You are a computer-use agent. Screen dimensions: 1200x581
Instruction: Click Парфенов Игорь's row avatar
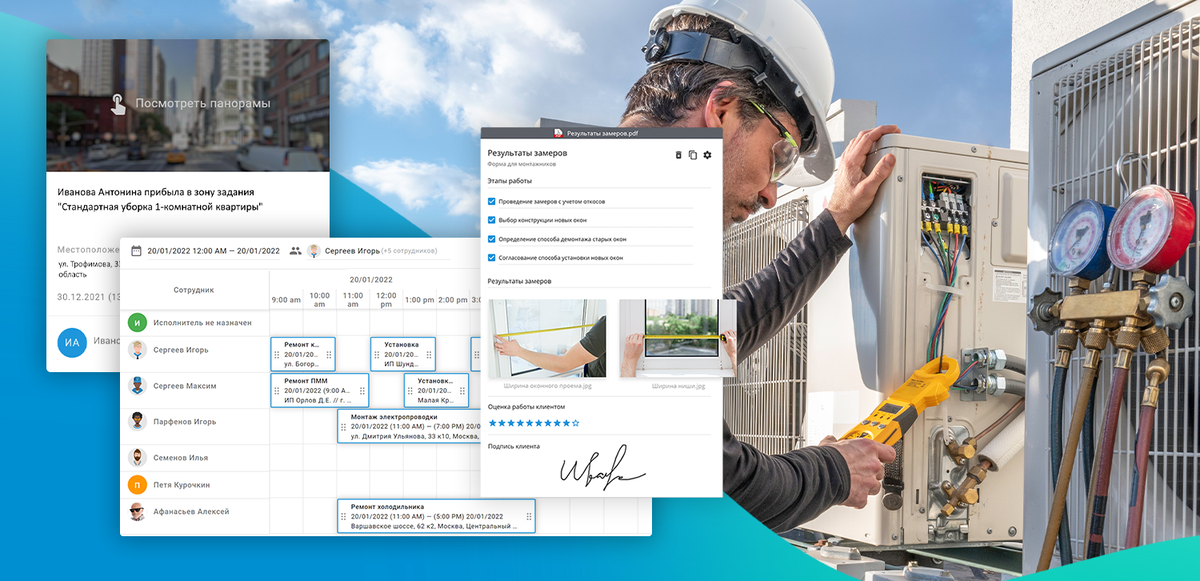pos(138,421)
